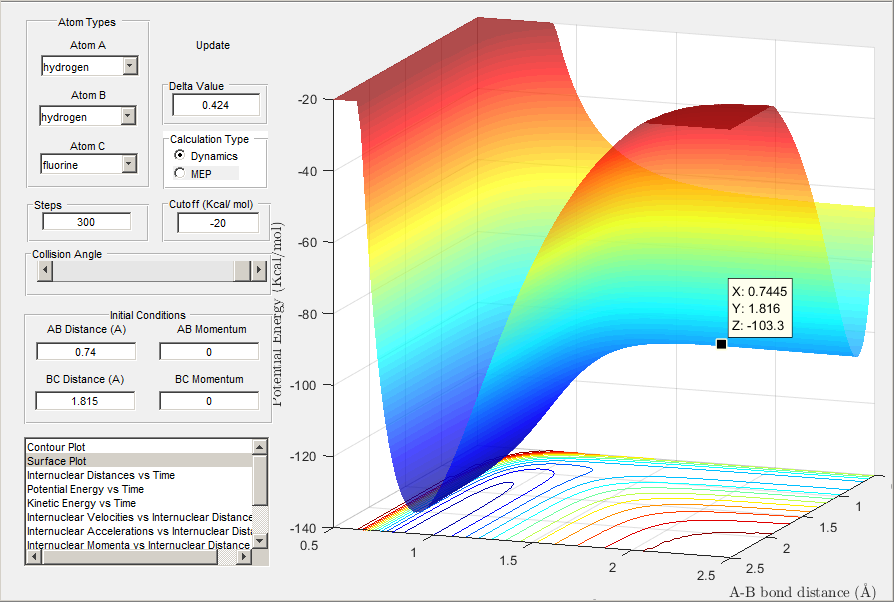Select Internuclear Accelerations vs Internuclear Distance
The width and height of the screenshot is (894, 602).
click(x=139, y=531)
